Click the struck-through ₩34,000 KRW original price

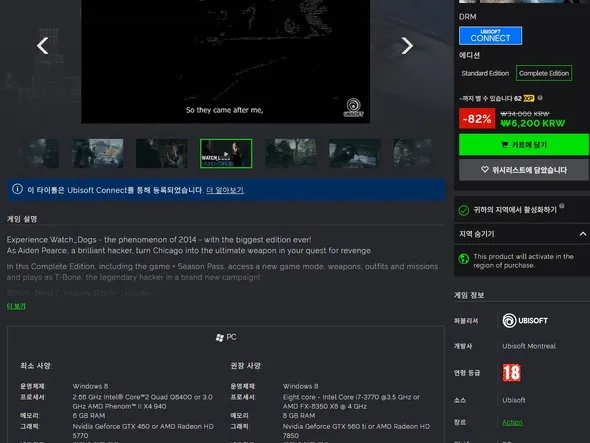(525, 114)
